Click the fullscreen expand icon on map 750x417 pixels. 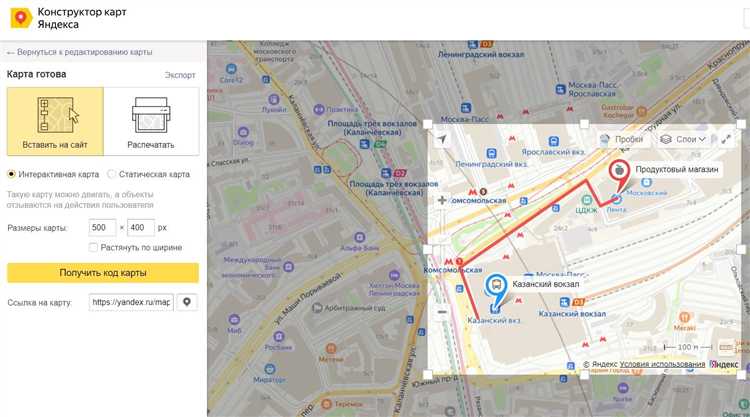pyautogui.click(x=726, y=139)
